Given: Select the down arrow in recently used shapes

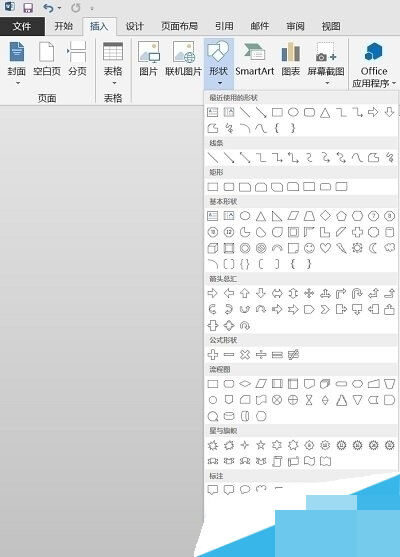Looking at the screenshot, I should [x=390, y=113].
